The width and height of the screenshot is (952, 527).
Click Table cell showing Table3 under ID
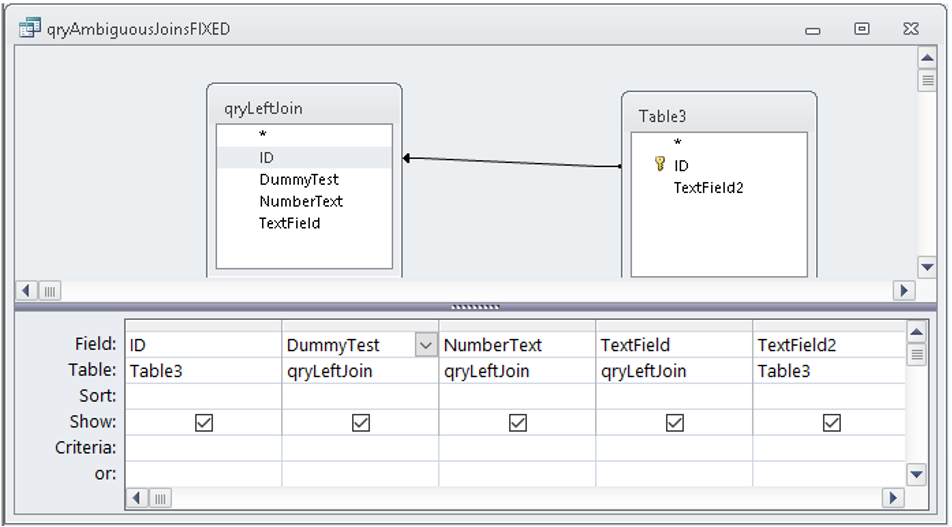click(x=203, y=371)
